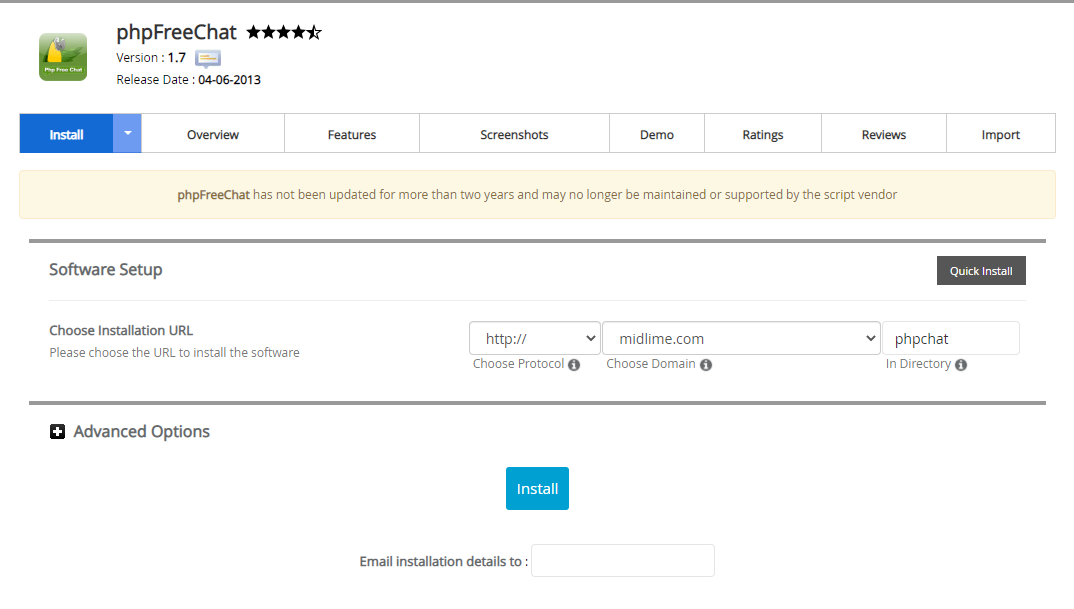Click the info icon beside Choose Domain
Screen dimensions: 1074x609
[706, 364]
